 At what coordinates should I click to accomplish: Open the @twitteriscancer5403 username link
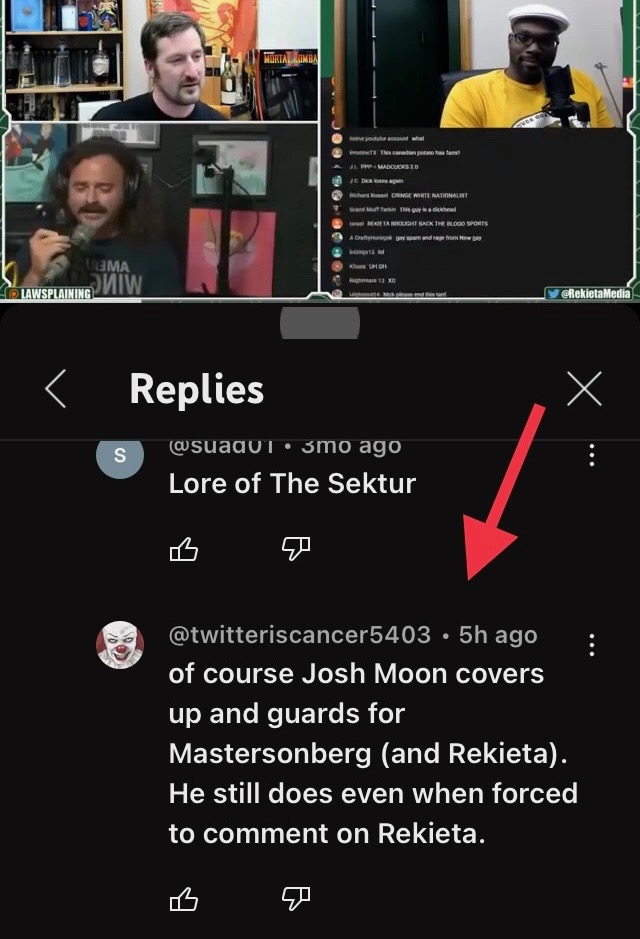click(300, 635)
